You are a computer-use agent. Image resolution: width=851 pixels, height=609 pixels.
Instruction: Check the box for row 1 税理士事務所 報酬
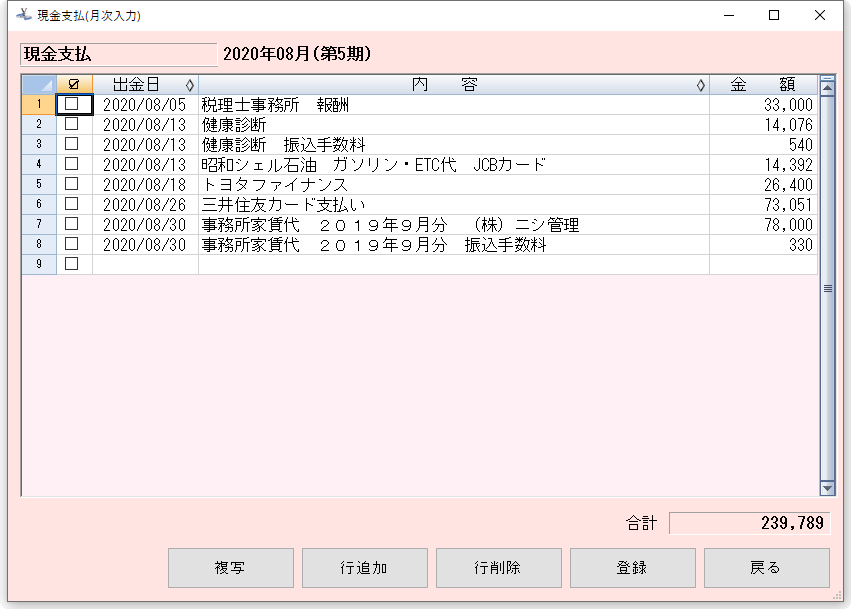pyautogui.click(x=72, y=104)
